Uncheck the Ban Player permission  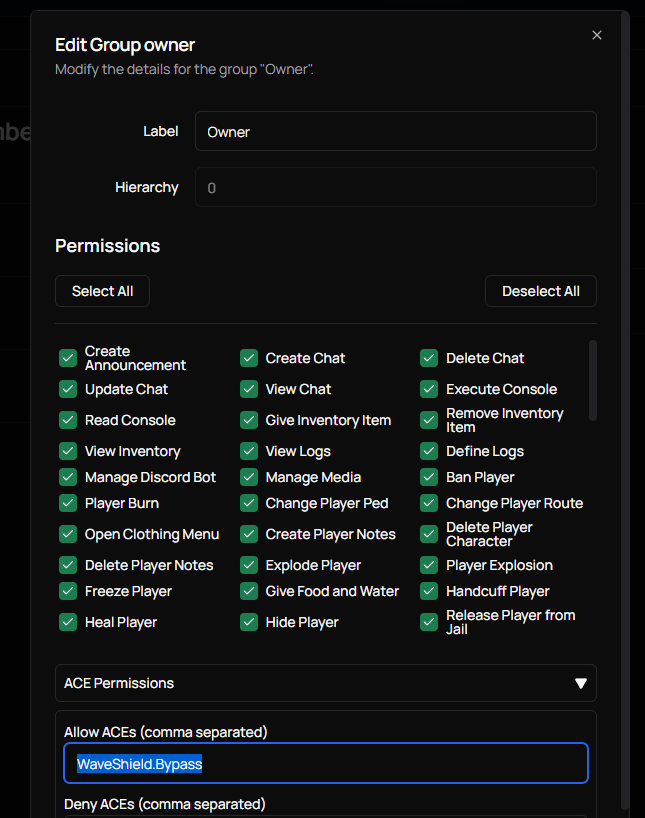pyautogui.click(x=429, y=477)
